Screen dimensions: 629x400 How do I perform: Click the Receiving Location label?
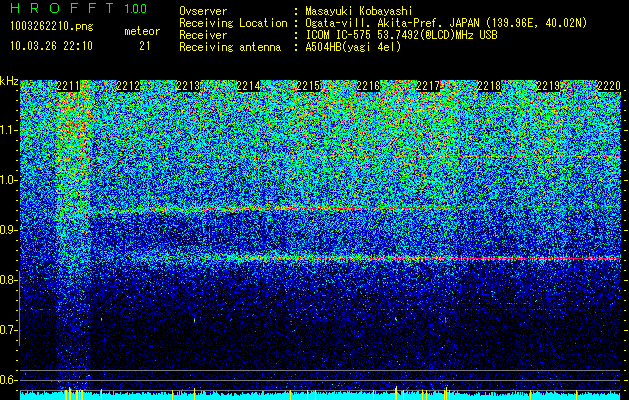233,23
